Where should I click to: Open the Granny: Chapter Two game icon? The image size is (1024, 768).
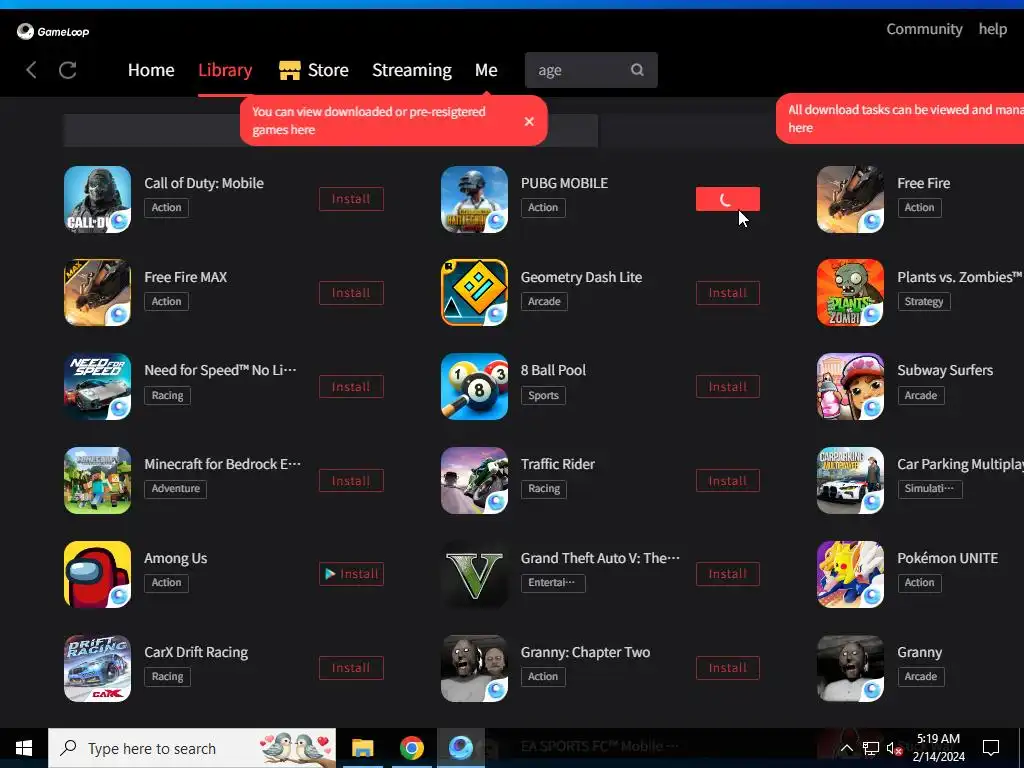pos(474,668)
